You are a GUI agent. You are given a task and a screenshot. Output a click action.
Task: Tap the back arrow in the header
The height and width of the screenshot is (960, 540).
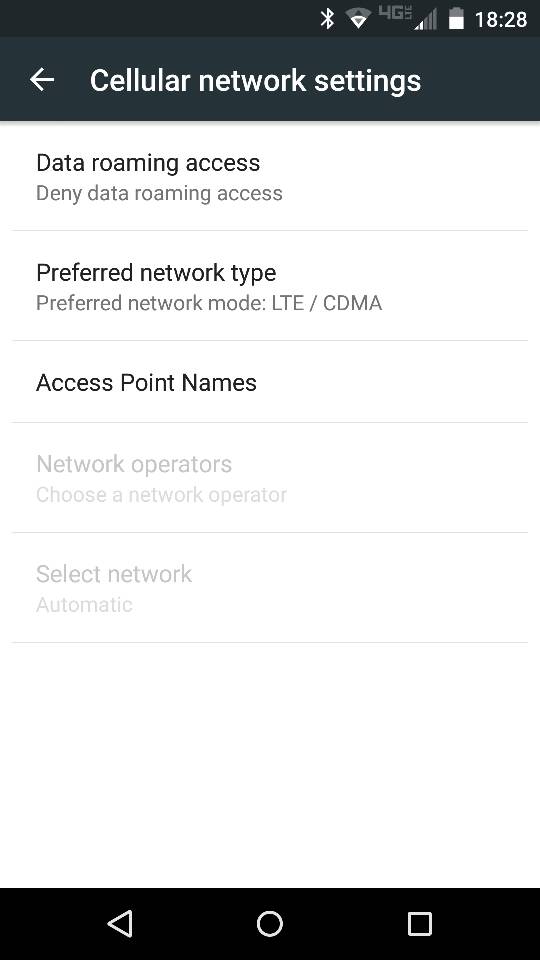click(x=42, y=80)
